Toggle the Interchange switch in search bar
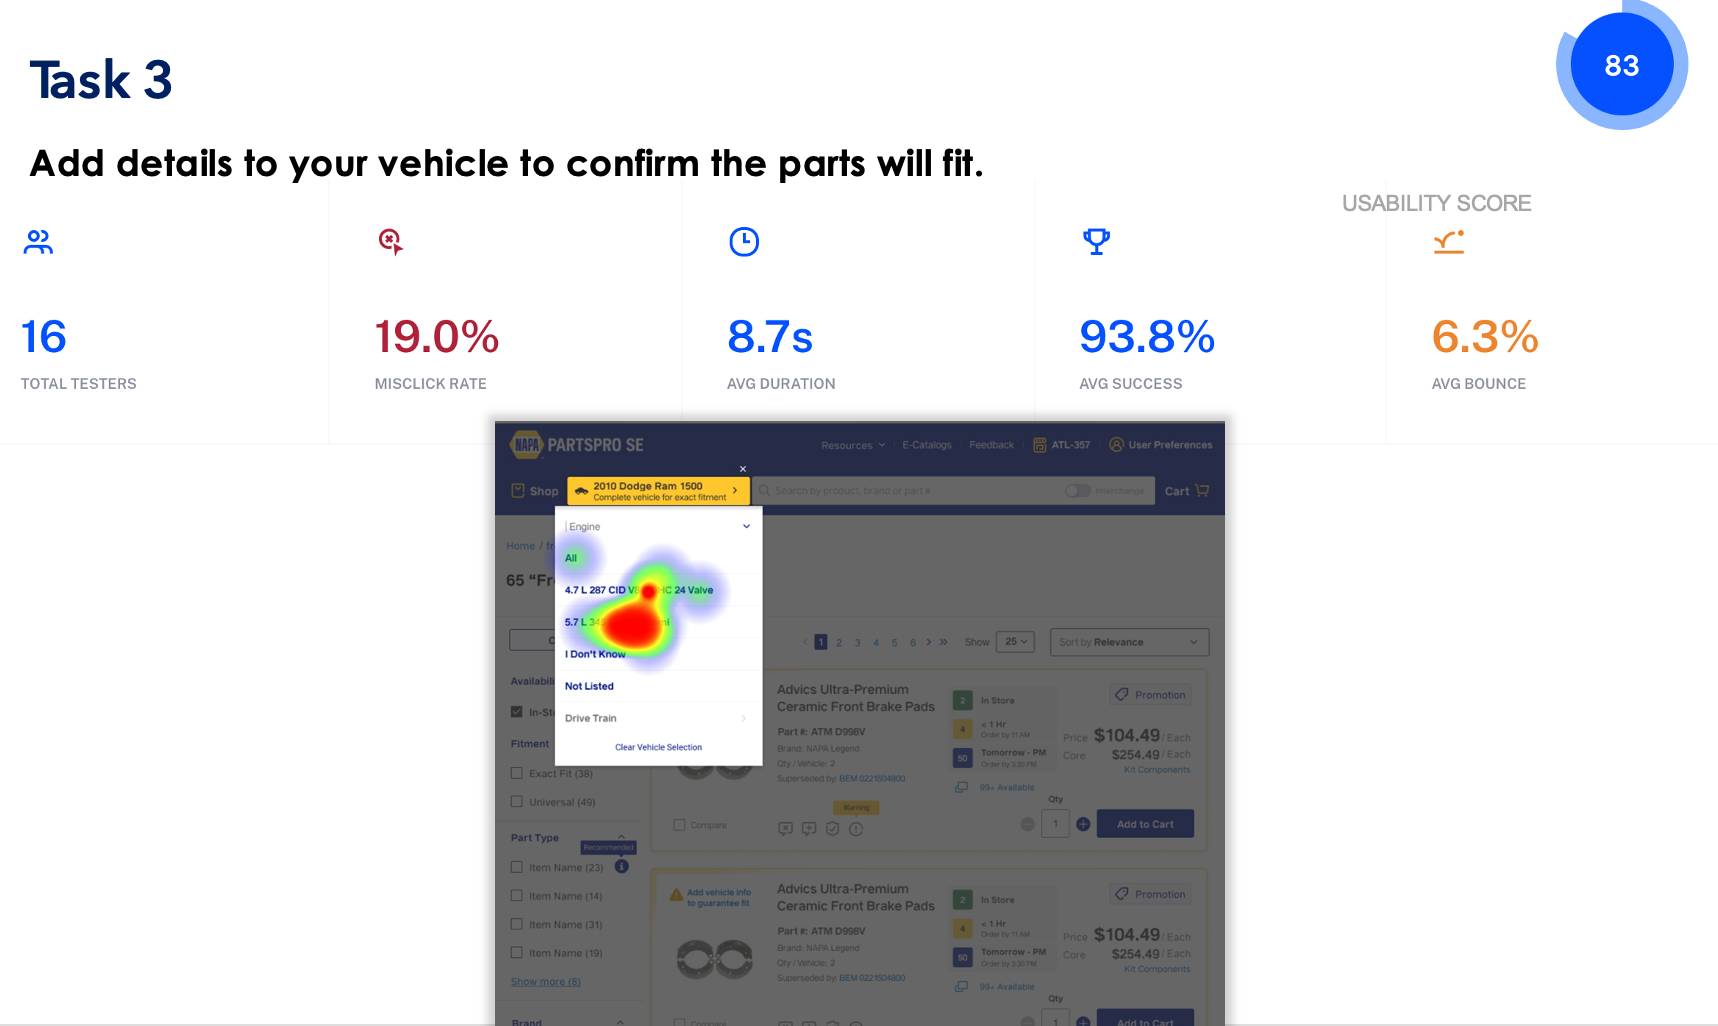 pyautogui.click(x=1077, y=491)
